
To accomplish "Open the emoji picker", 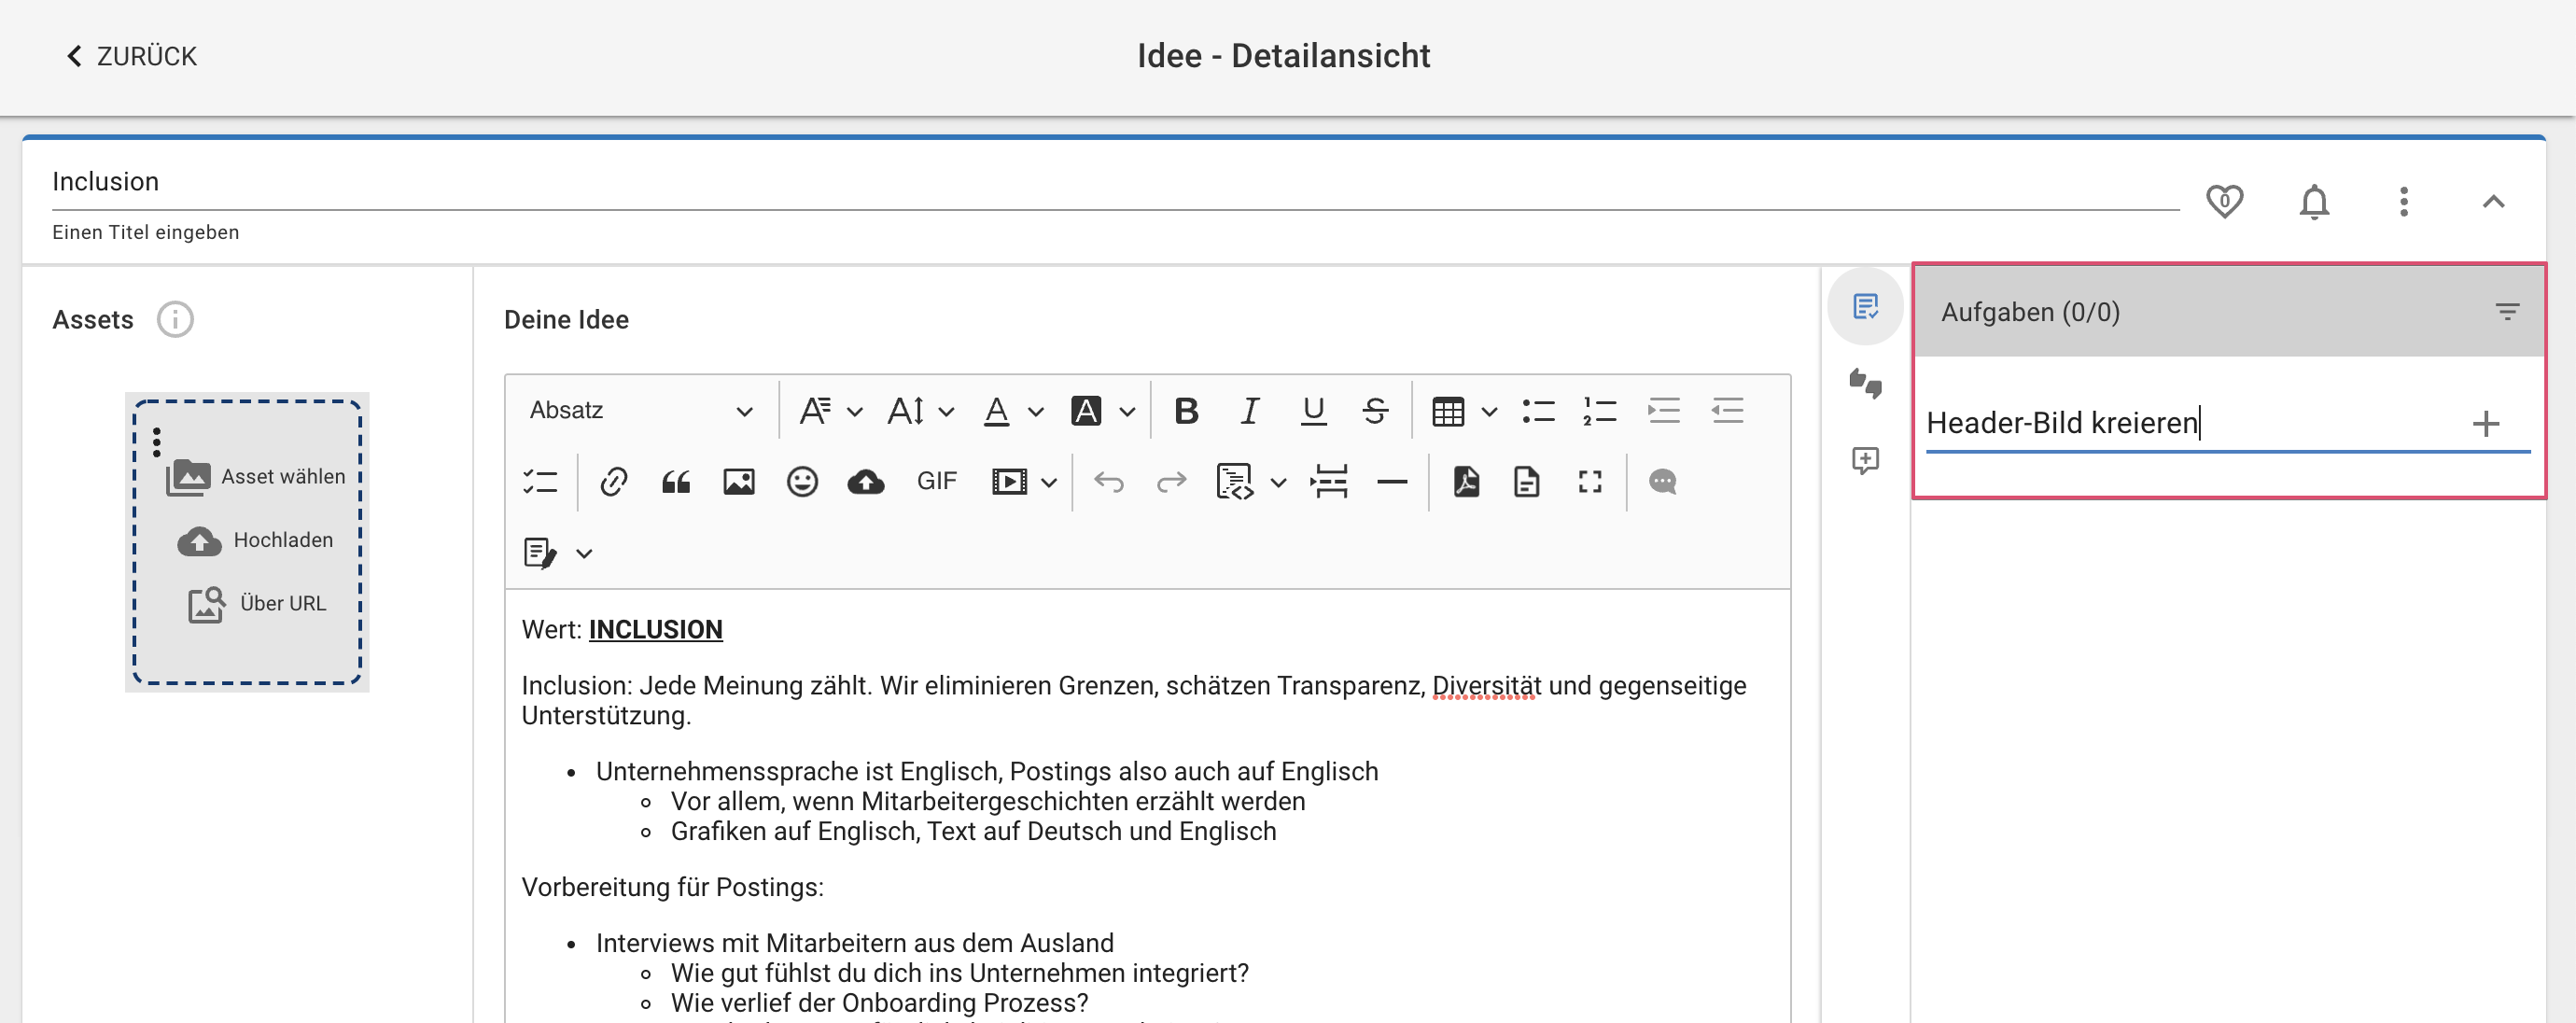I will 802,482.
